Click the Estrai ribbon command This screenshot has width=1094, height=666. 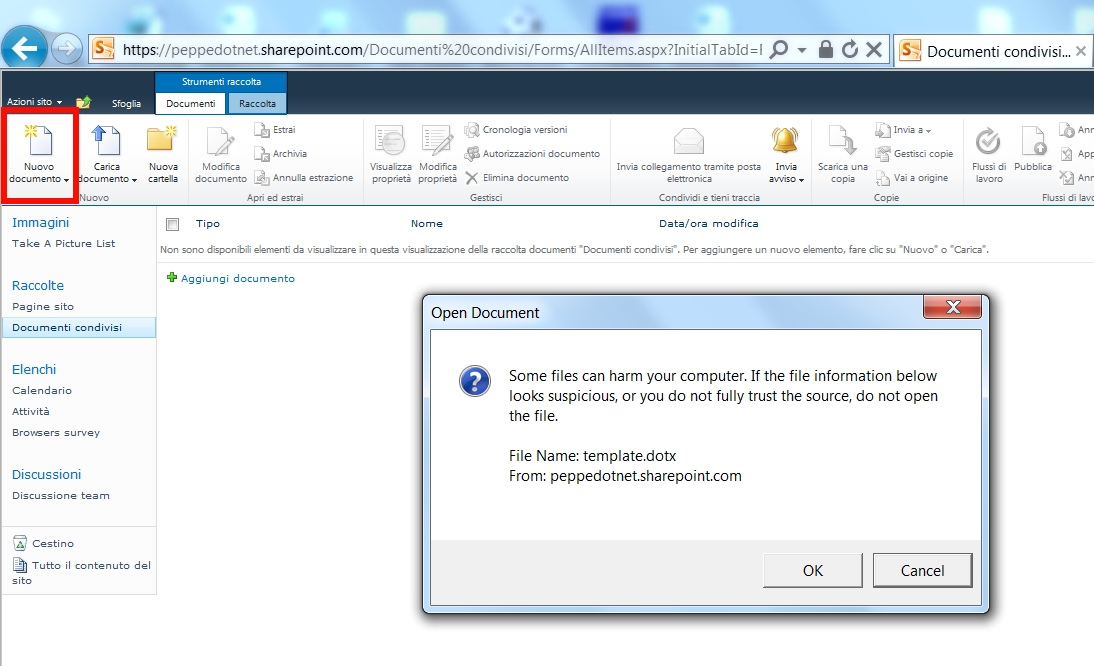[x=275, y=130]
